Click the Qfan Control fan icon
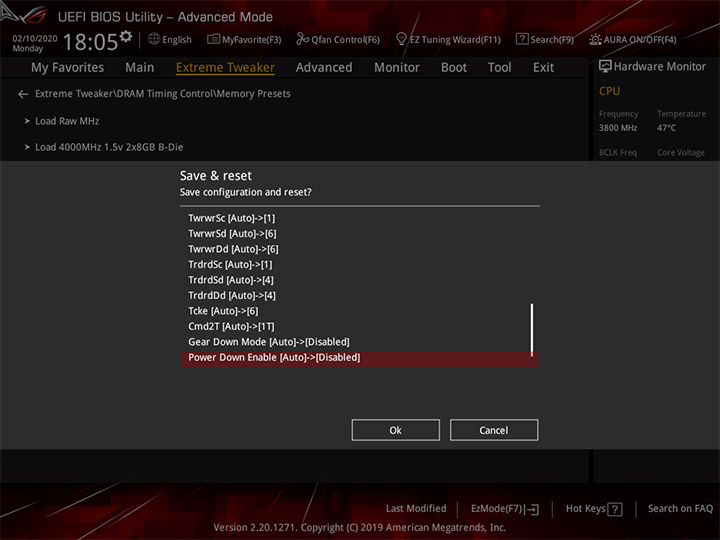This screenshot has height=540, width=720. click(303, 39)
